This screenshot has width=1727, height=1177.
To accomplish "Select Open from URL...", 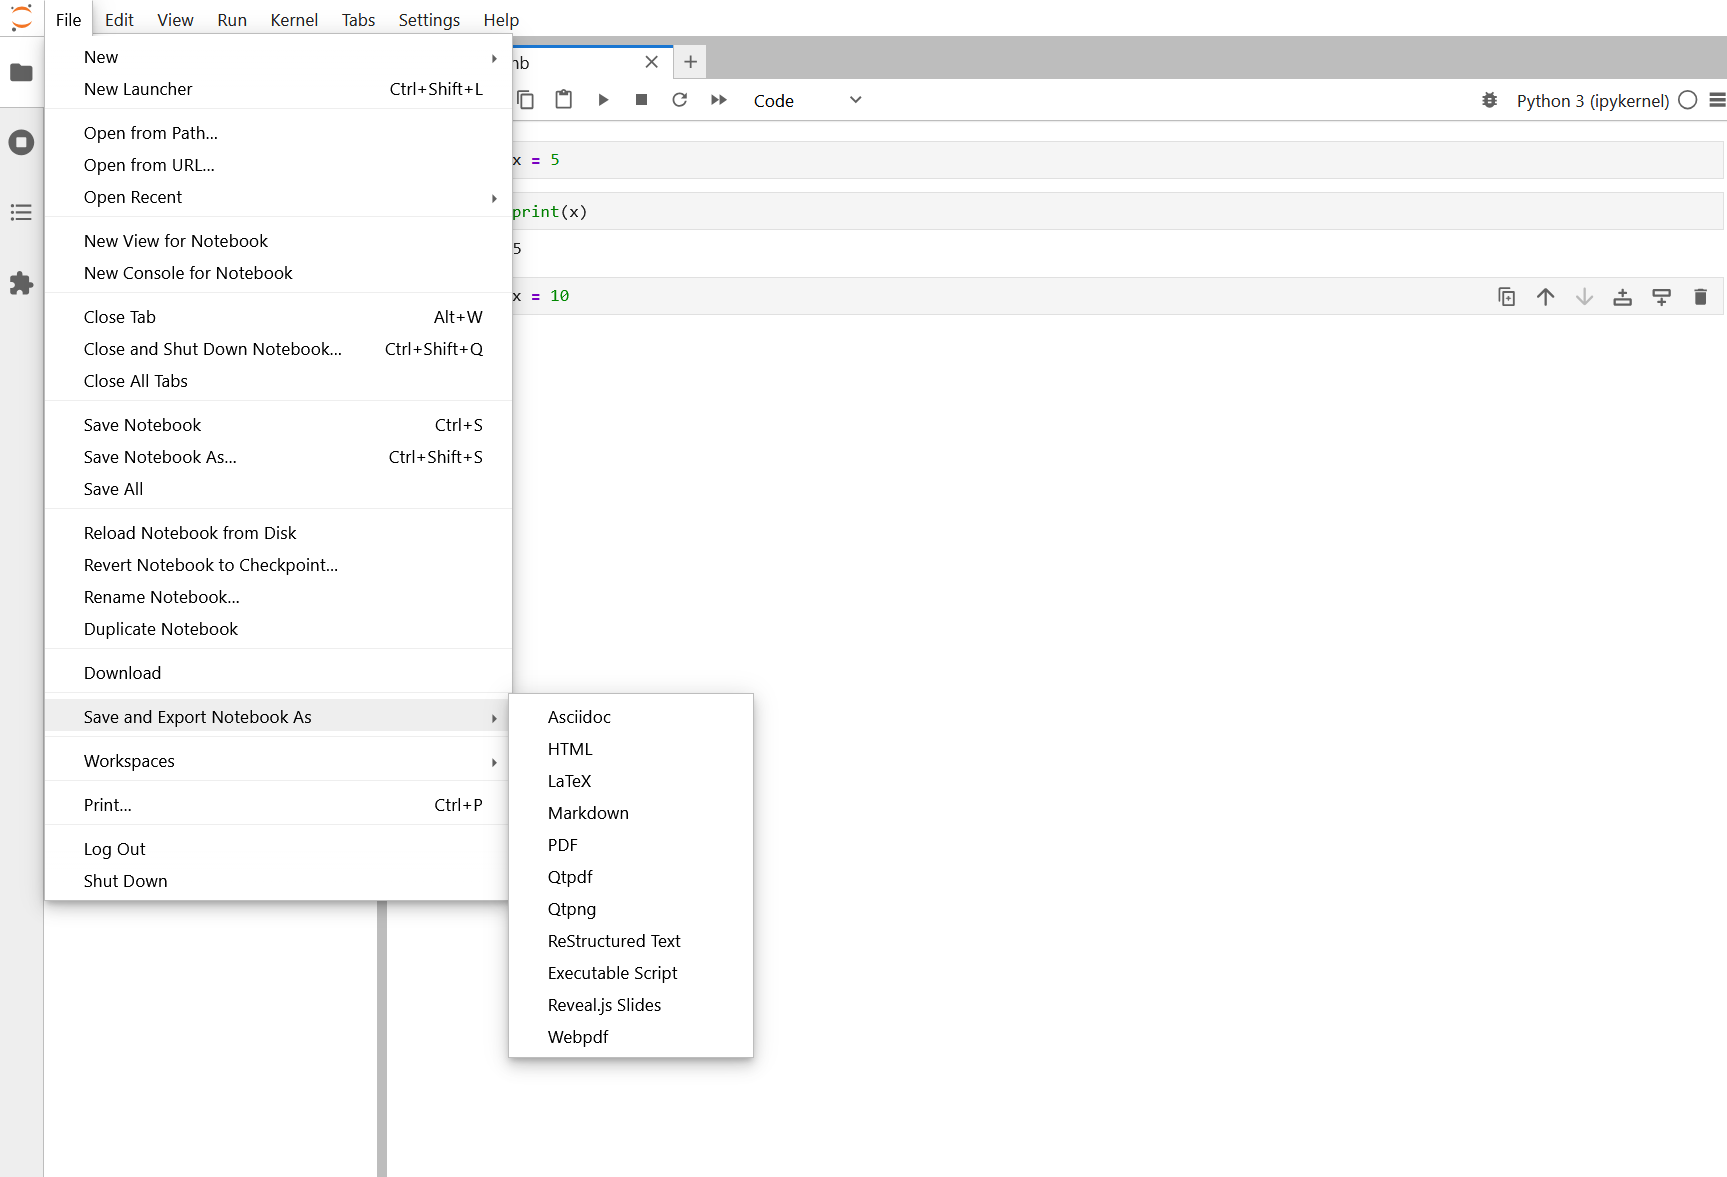I will click(x=278, y=165).
